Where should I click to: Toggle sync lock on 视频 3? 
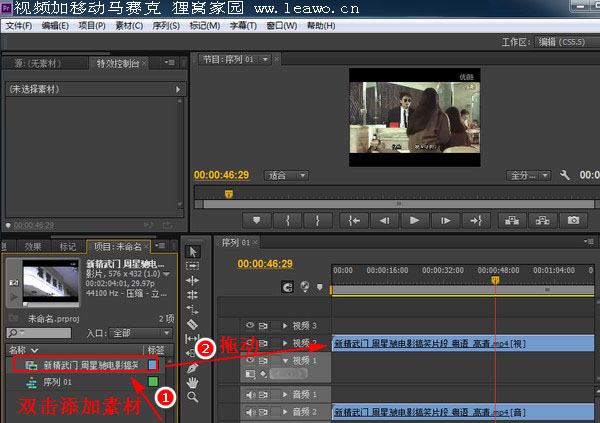coord(263,326)
